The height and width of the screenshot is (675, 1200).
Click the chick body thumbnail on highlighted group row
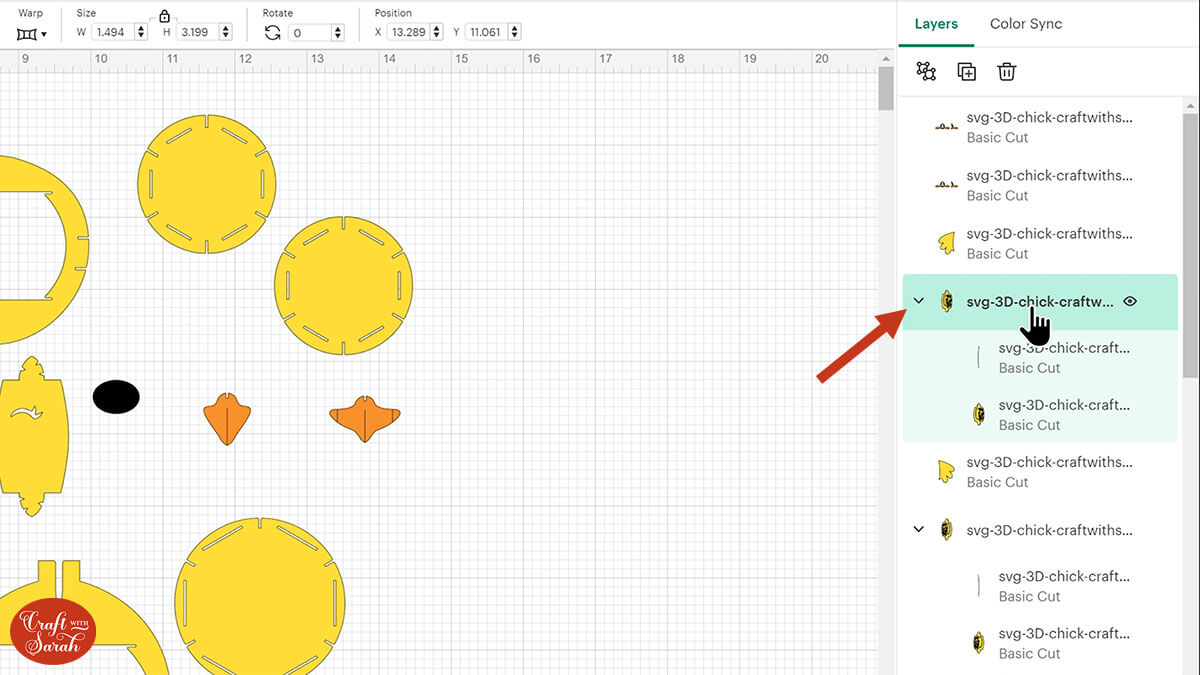(946, 301)
